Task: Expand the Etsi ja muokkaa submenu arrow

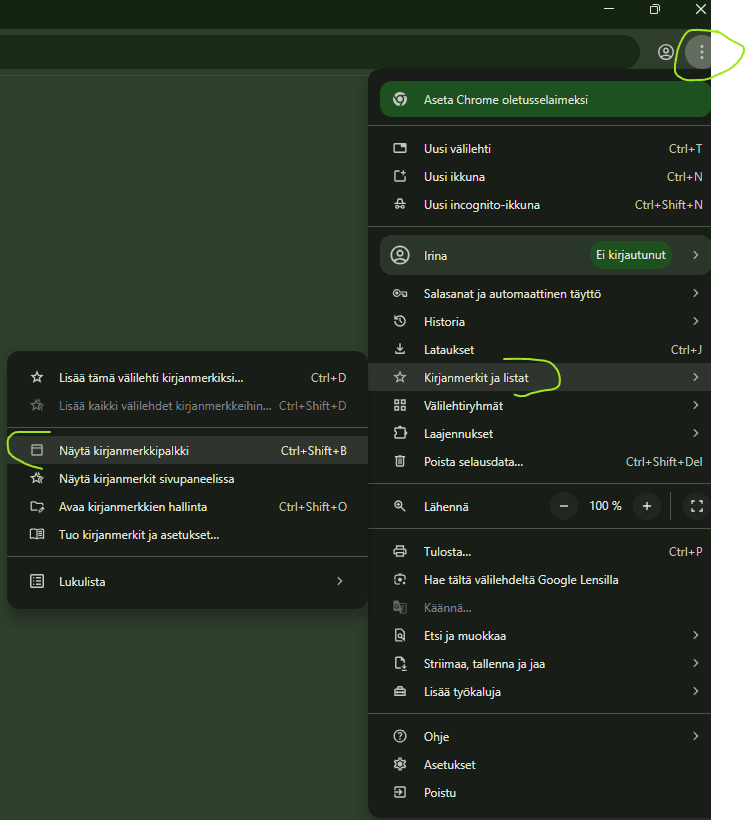Action: pyautogui.click(x=695, y=635)
